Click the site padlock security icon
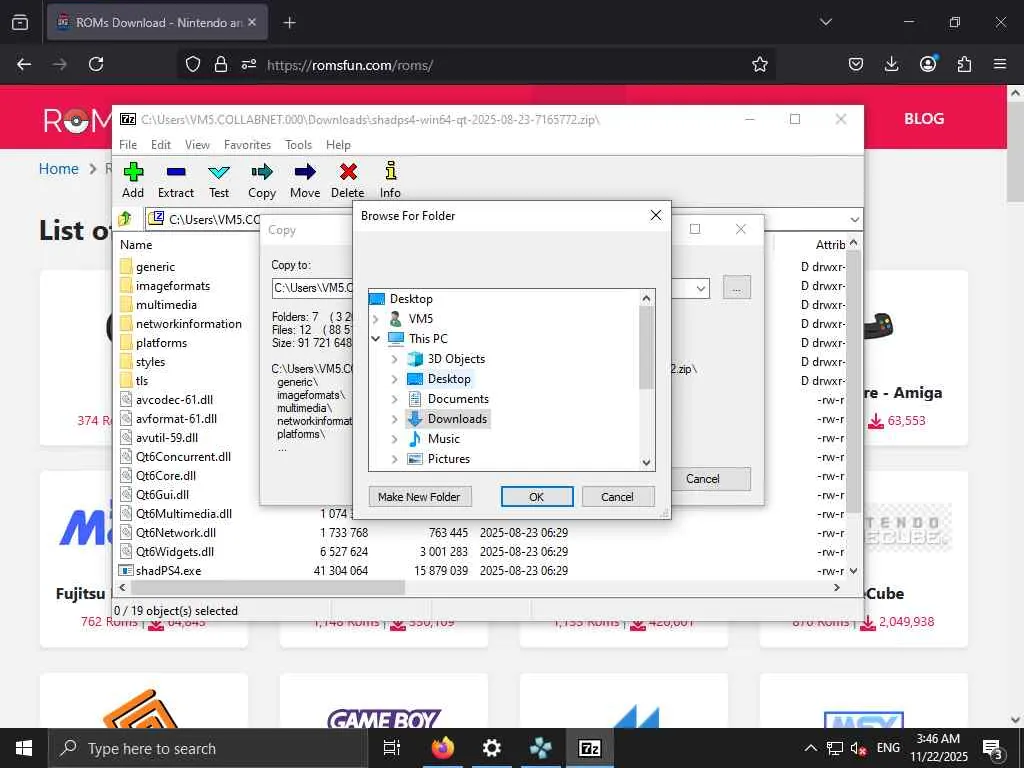1024x768 pixels. coord(221,64)
